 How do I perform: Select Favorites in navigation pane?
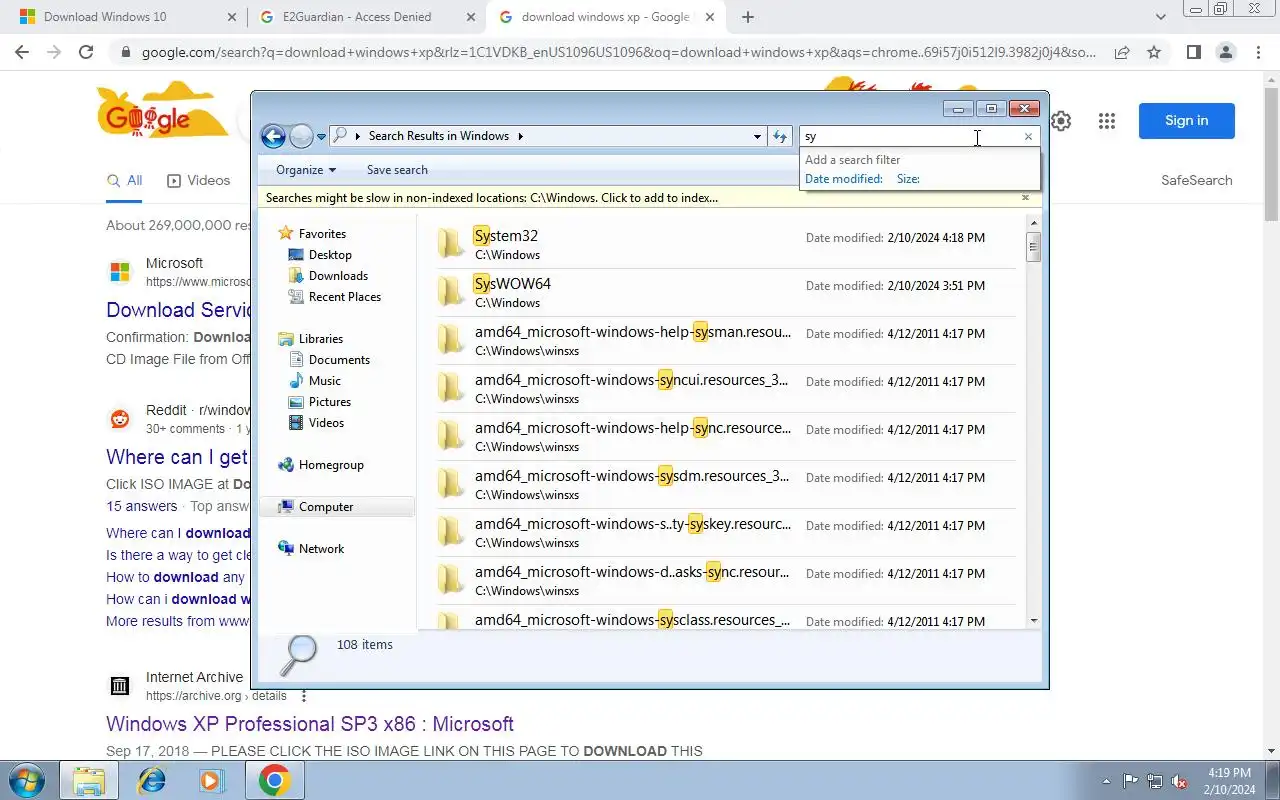click(x=321, y=233)
